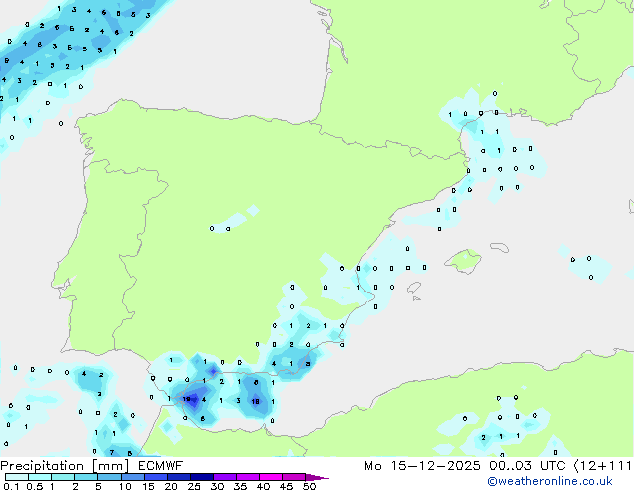Click the 'ECMWF' model label

click(x=161, y=466)
